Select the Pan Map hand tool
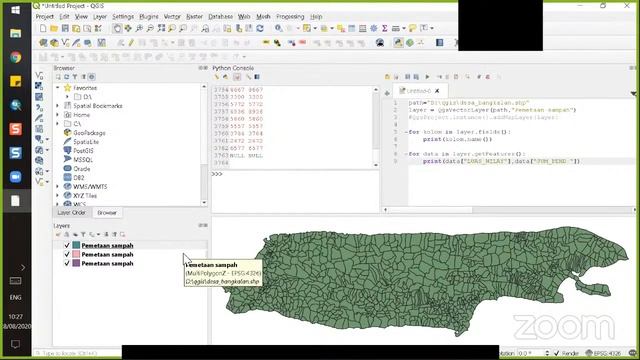 coord(117,29)
